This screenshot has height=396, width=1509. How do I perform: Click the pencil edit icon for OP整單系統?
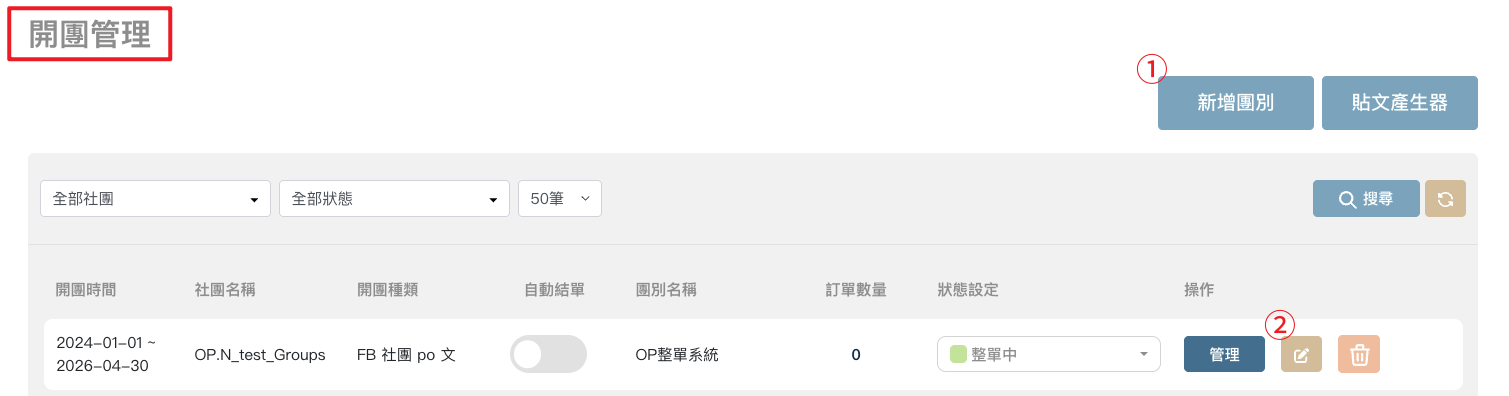tap(1301, 354)
